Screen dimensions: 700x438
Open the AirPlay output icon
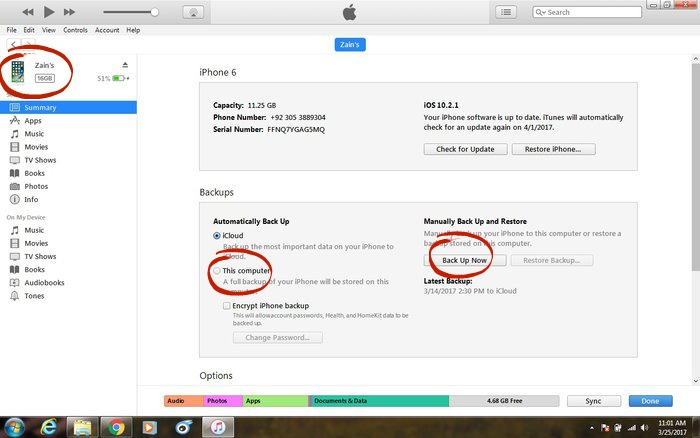(193, 12)
